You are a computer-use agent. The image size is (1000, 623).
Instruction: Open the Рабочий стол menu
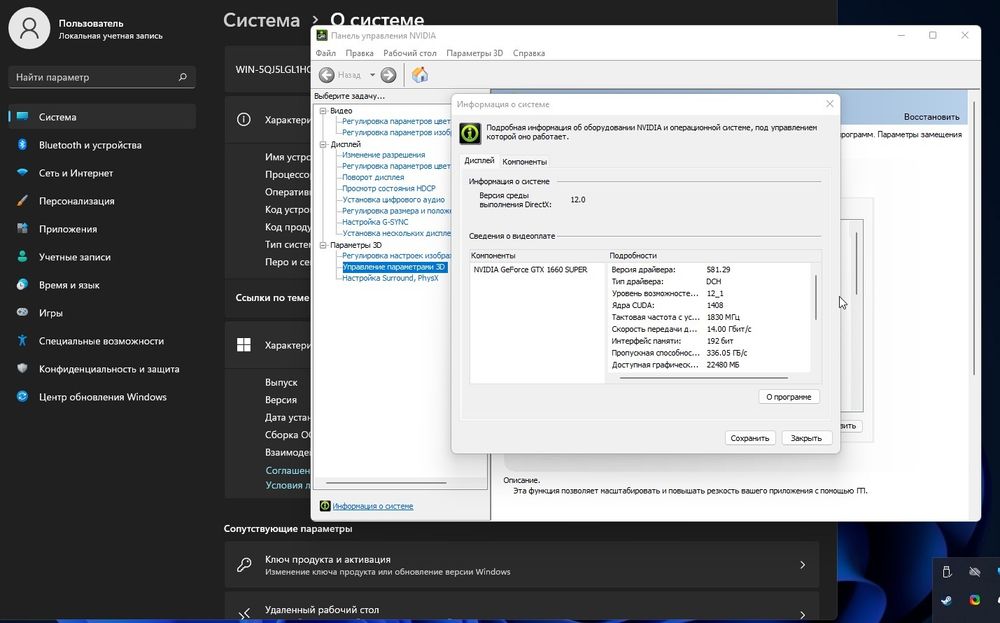(x=409, y=53)
